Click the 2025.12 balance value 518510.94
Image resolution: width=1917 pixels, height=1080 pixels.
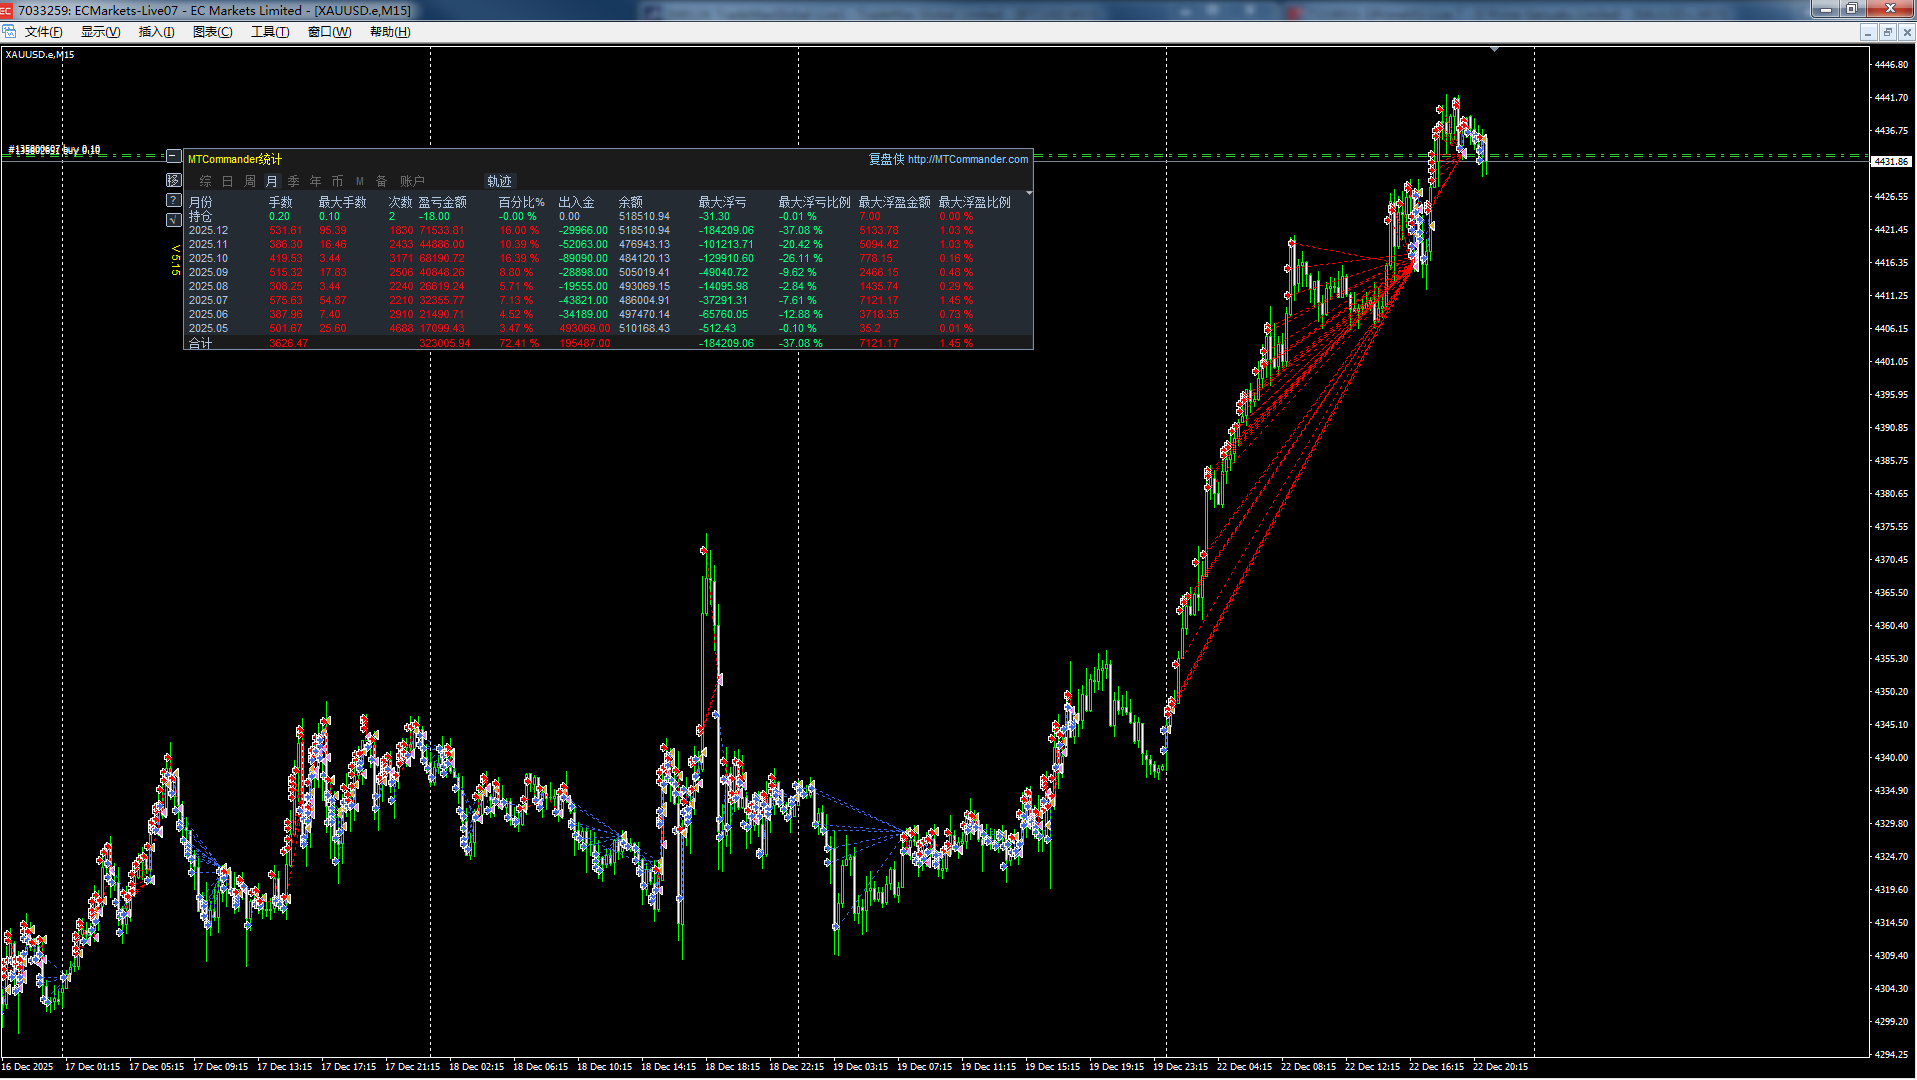pyautogui.click(x=644, y=230)
